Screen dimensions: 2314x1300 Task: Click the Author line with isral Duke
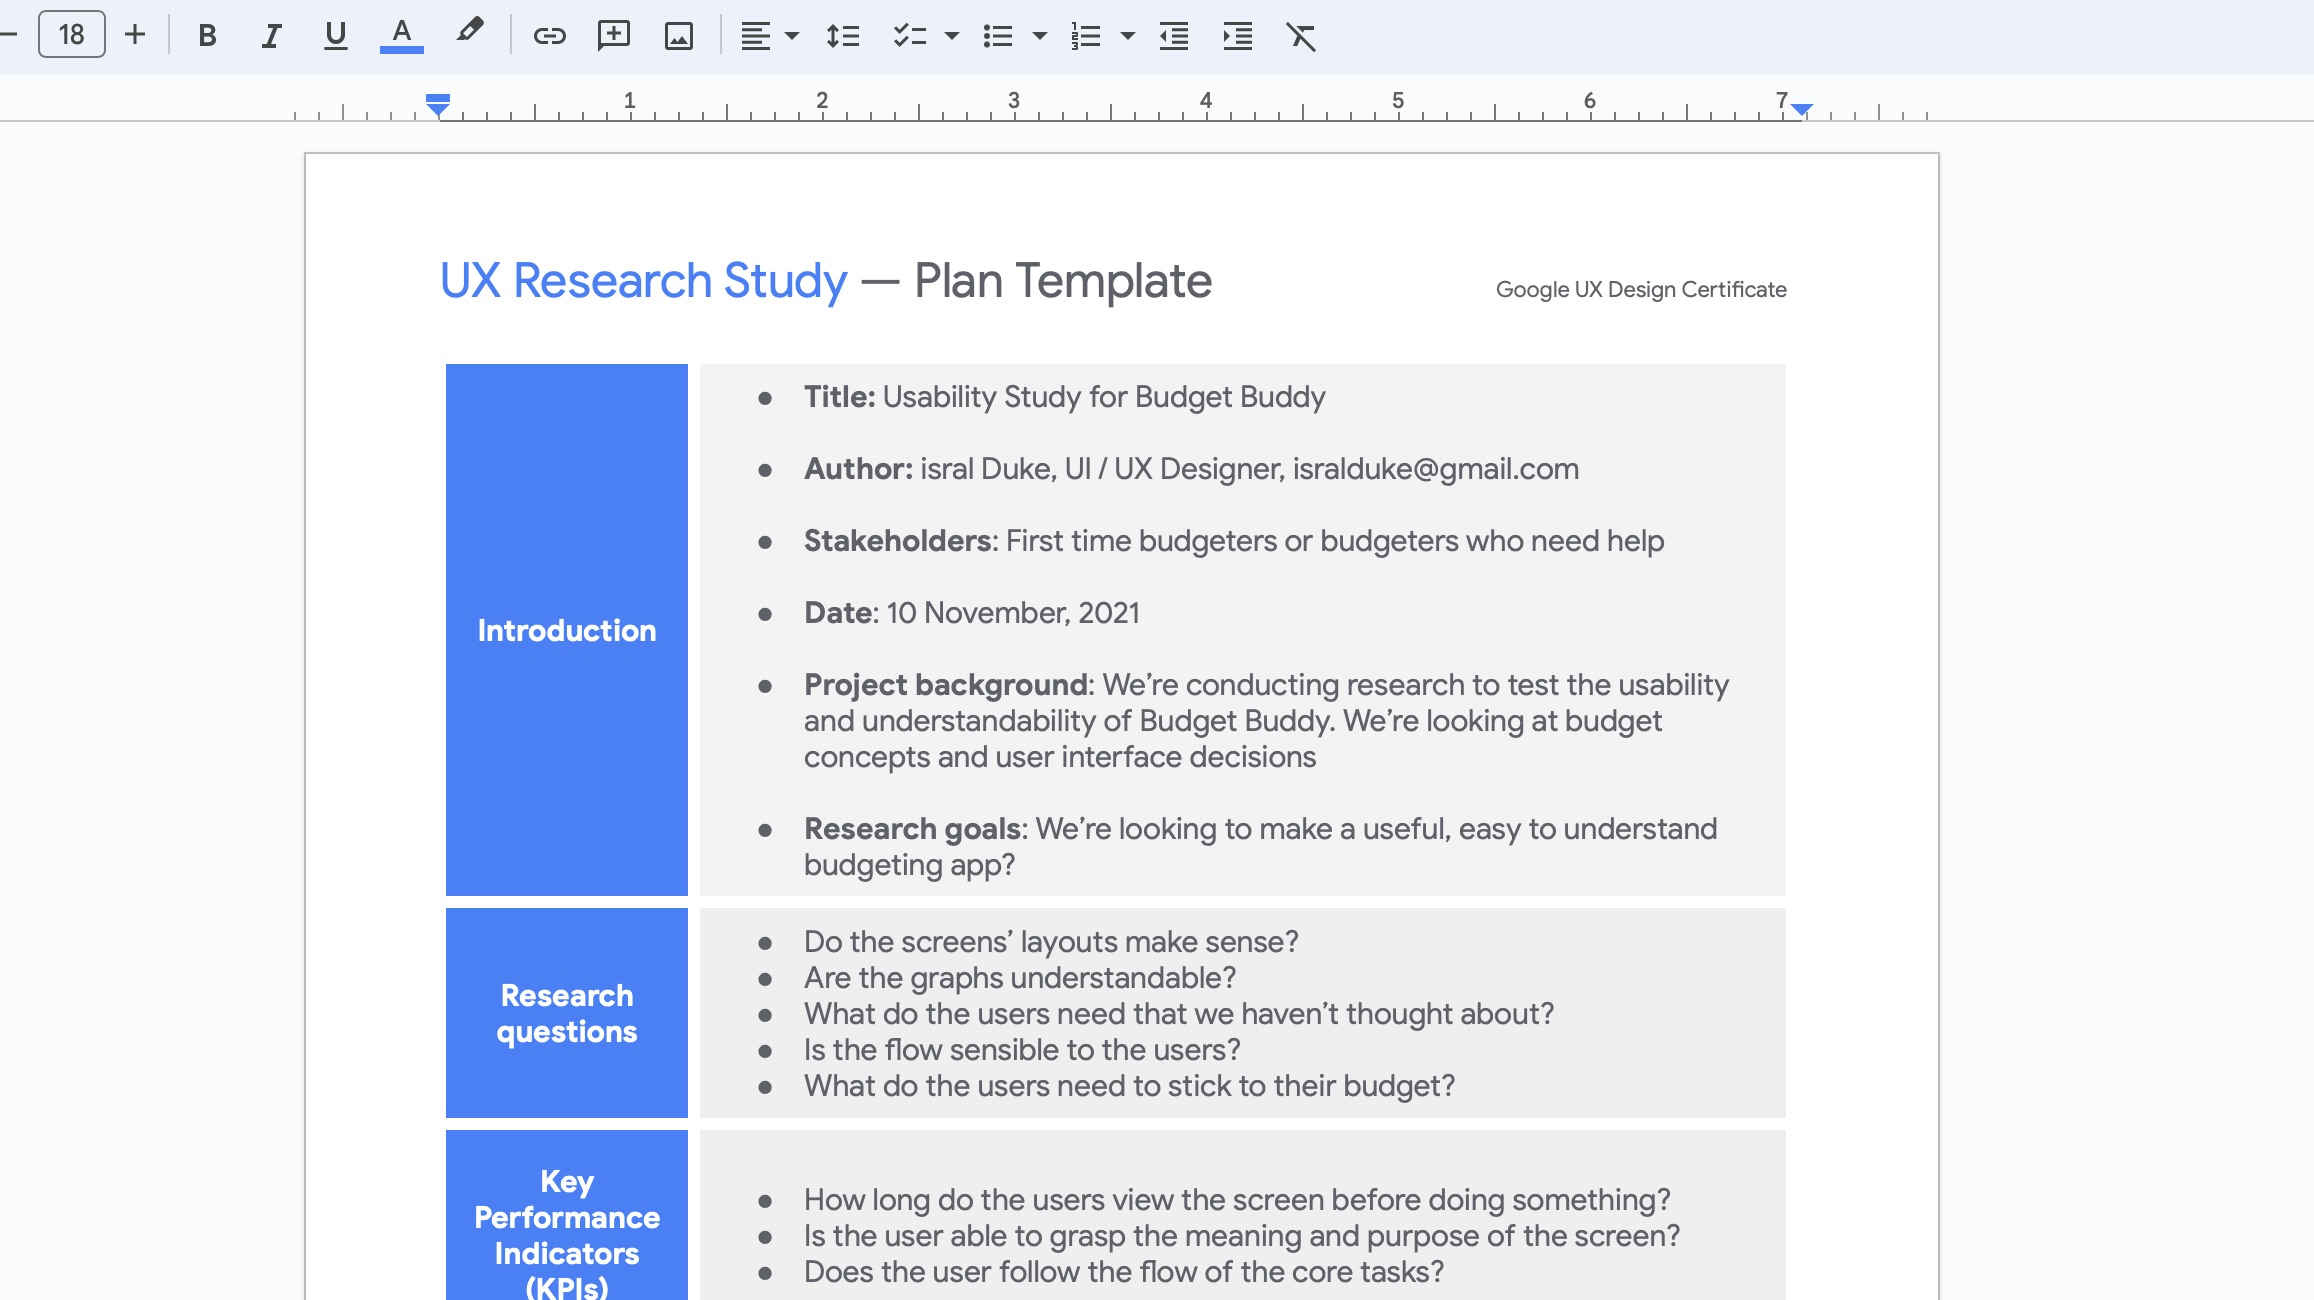point(1191,469)
